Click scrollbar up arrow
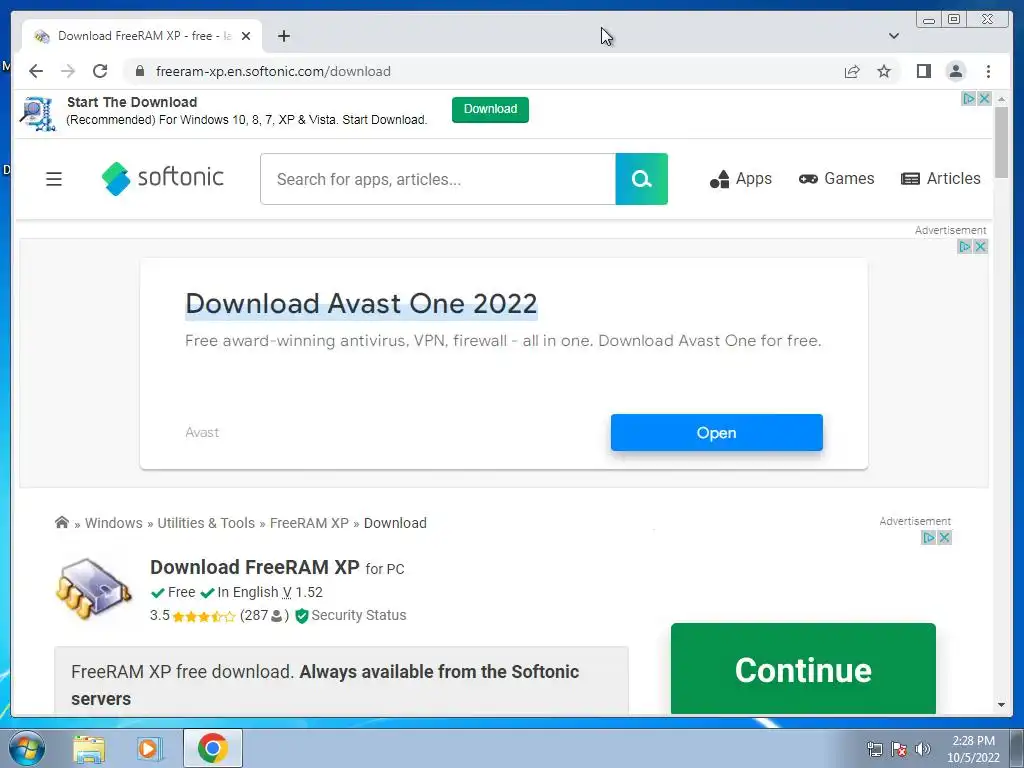 1001,99
